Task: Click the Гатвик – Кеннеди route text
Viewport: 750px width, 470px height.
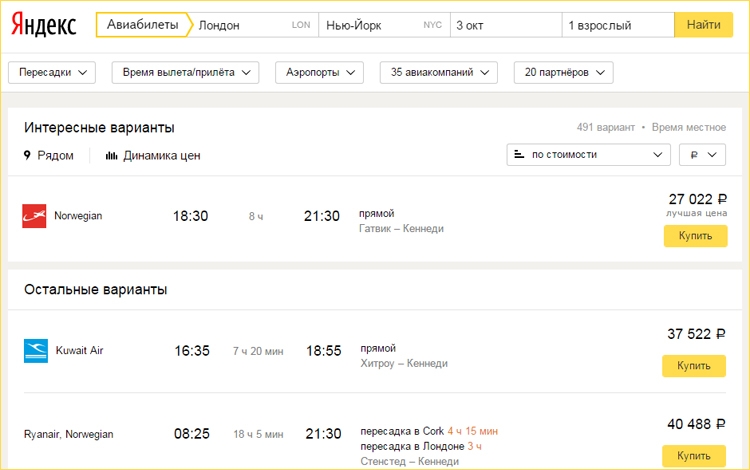Action: [401, 229]
